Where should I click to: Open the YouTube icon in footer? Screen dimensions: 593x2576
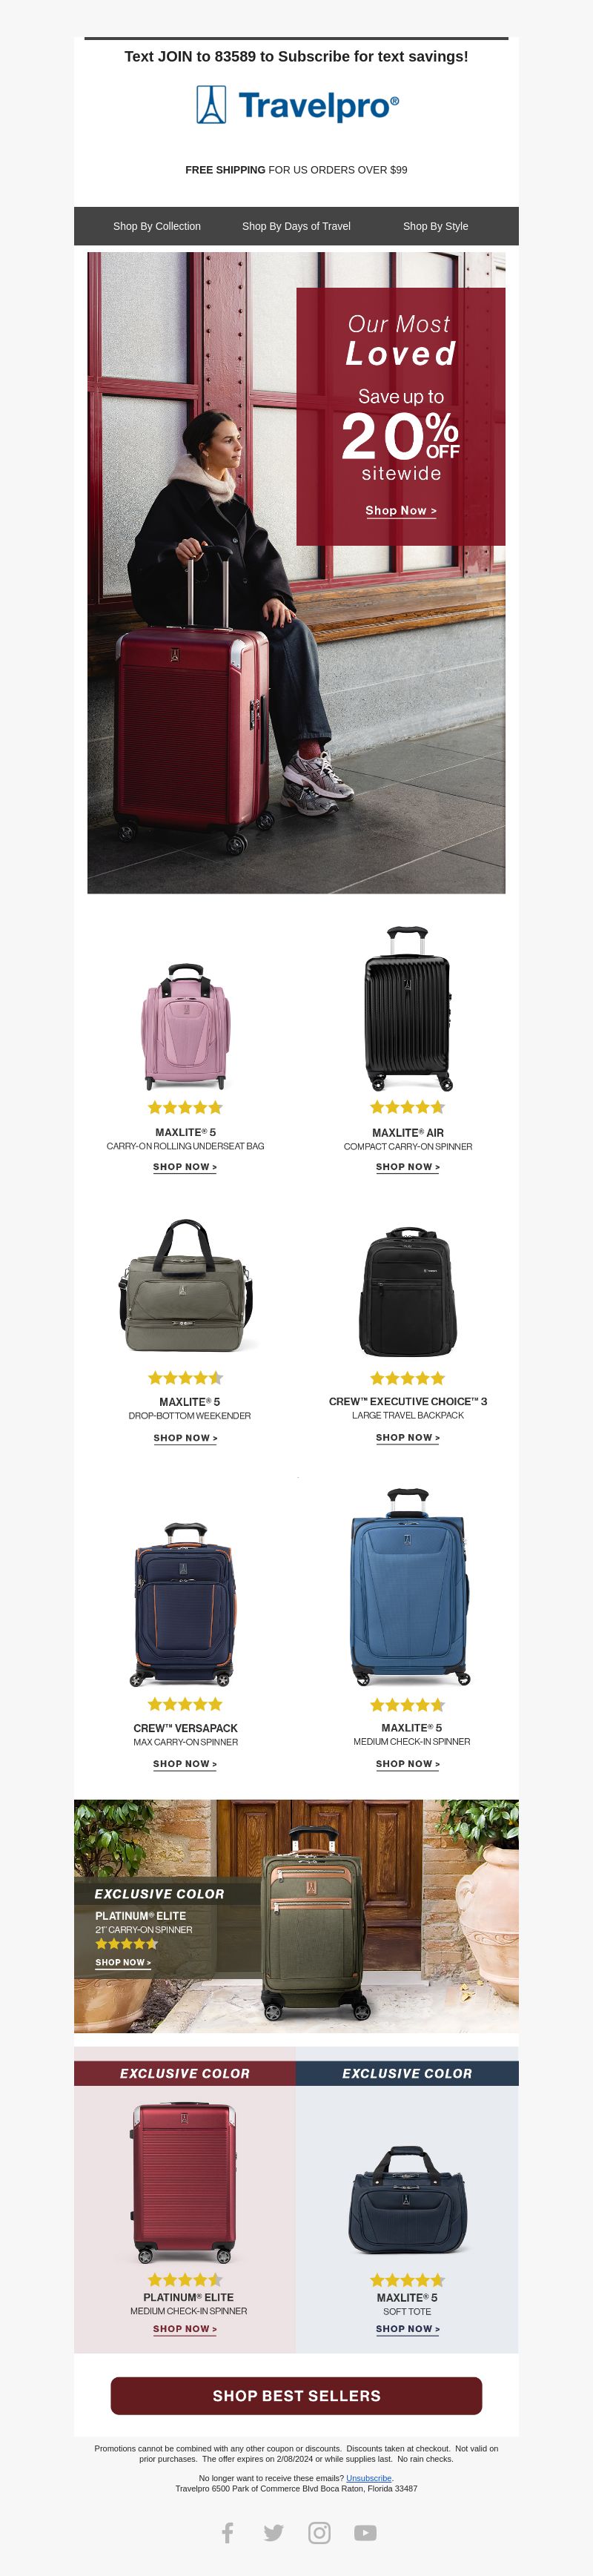pos(365,2532)
